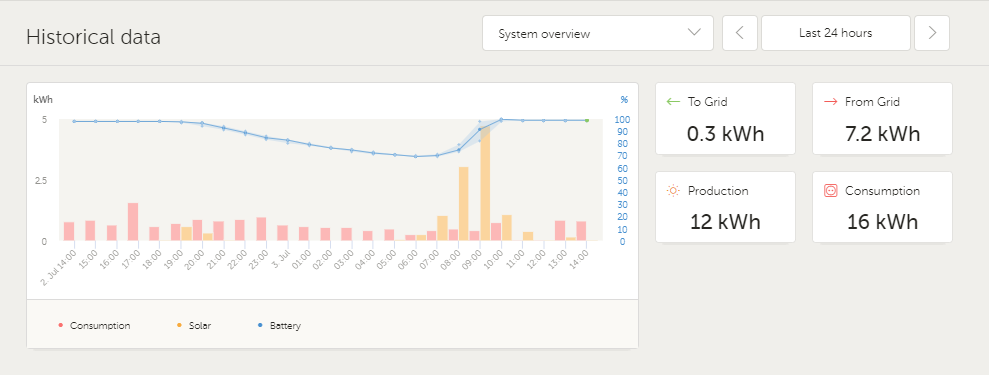
Task: Click the kWh axis unit label
Action: click(x=43, y=99)
